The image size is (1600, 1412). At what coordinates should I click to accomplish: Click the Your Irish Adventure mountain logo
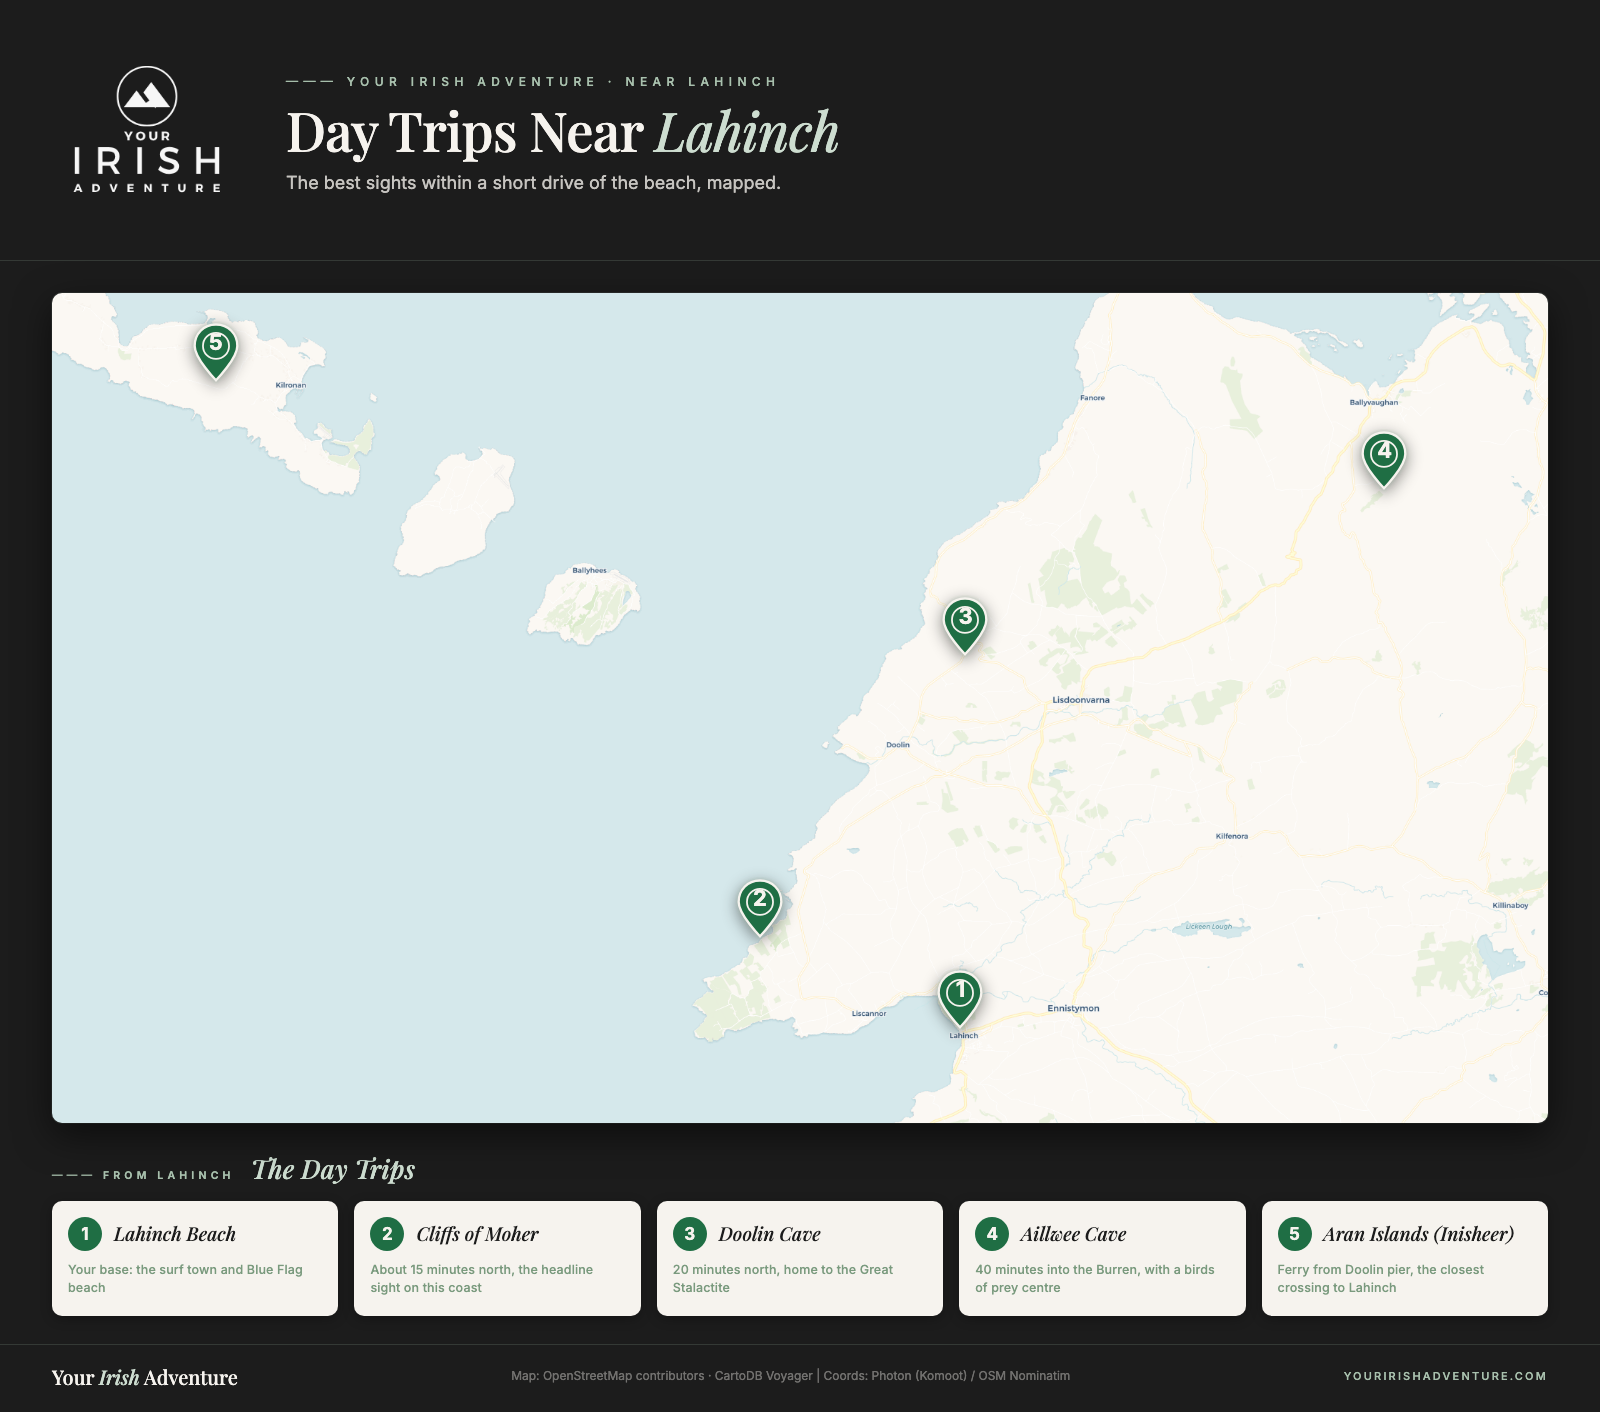click(x=147, y=130)
